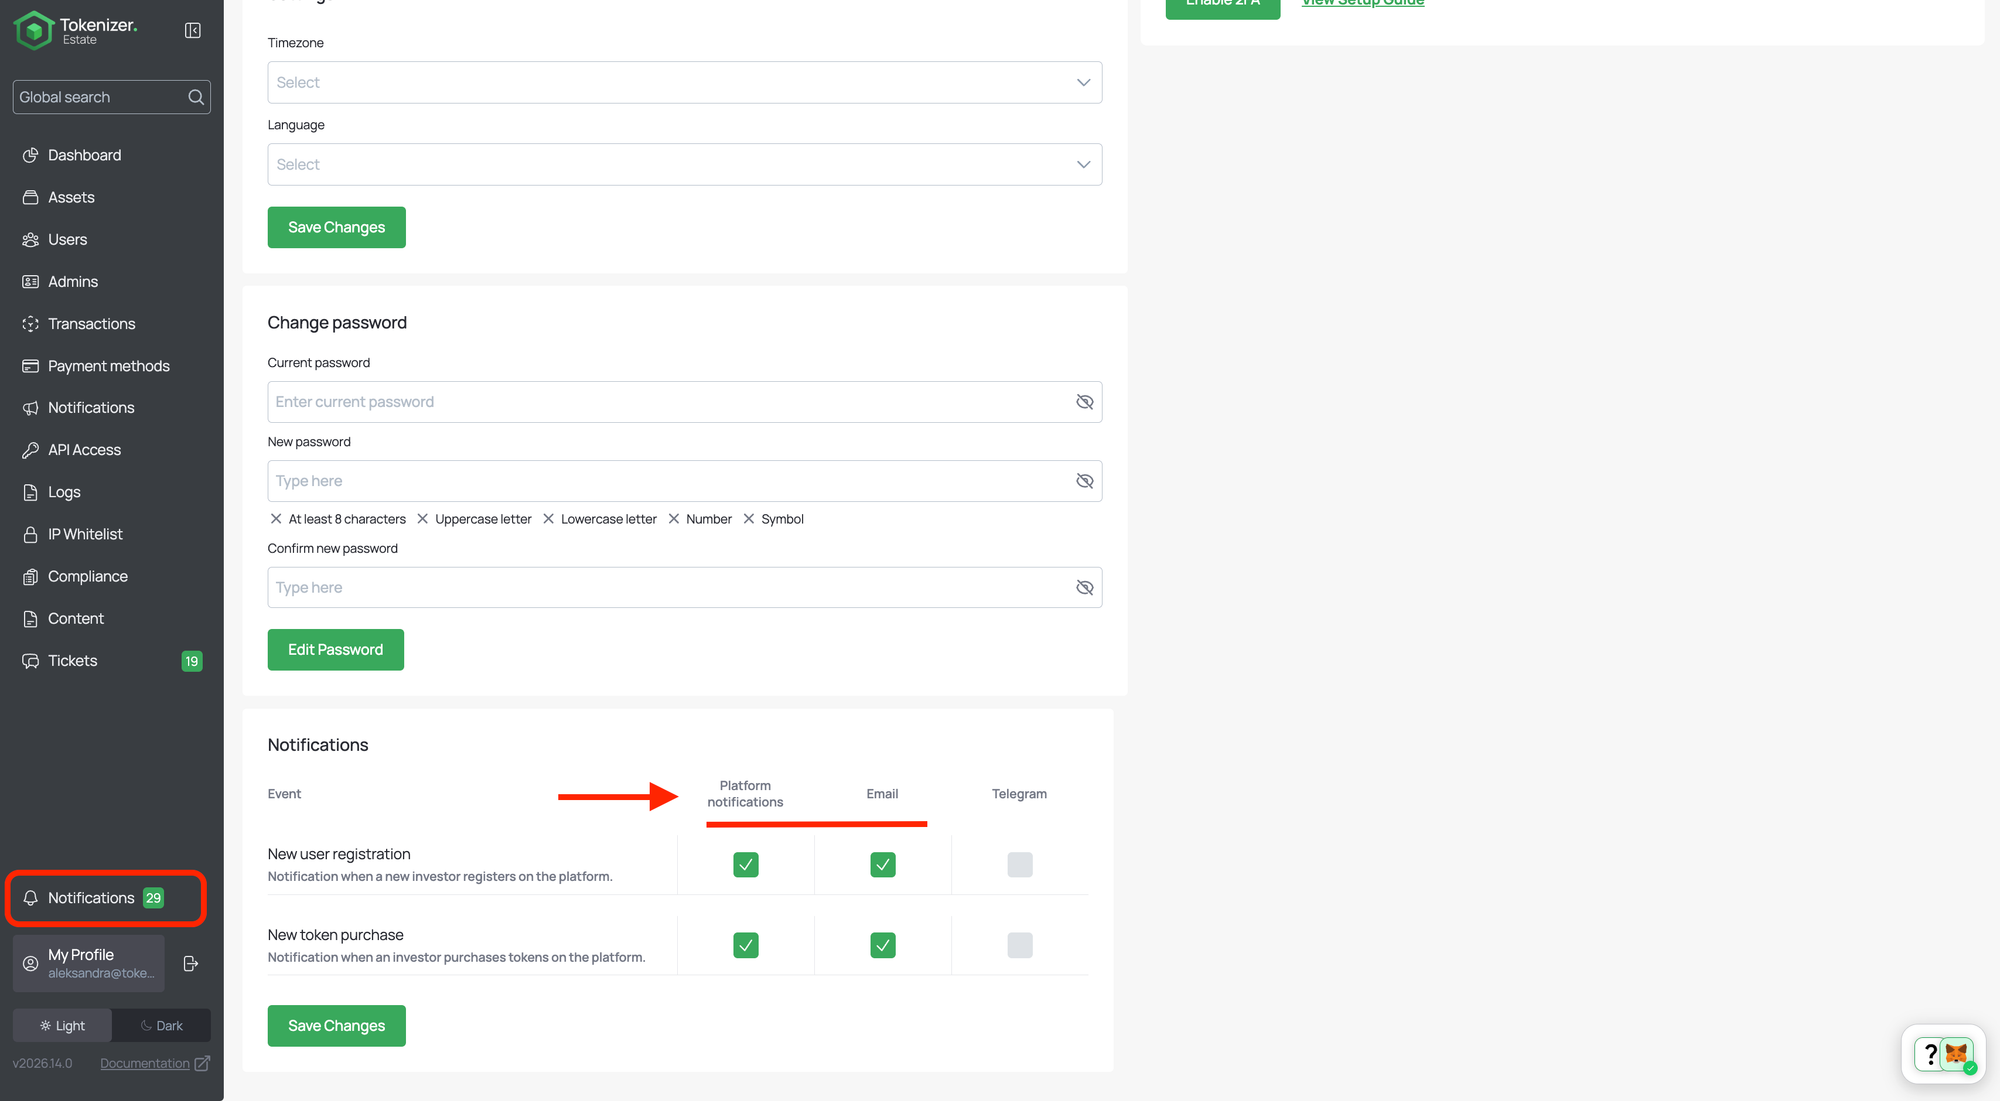Show the current password via eye icon
The height and width of the screenshot is (1101, 2000).
point(1084,402)
